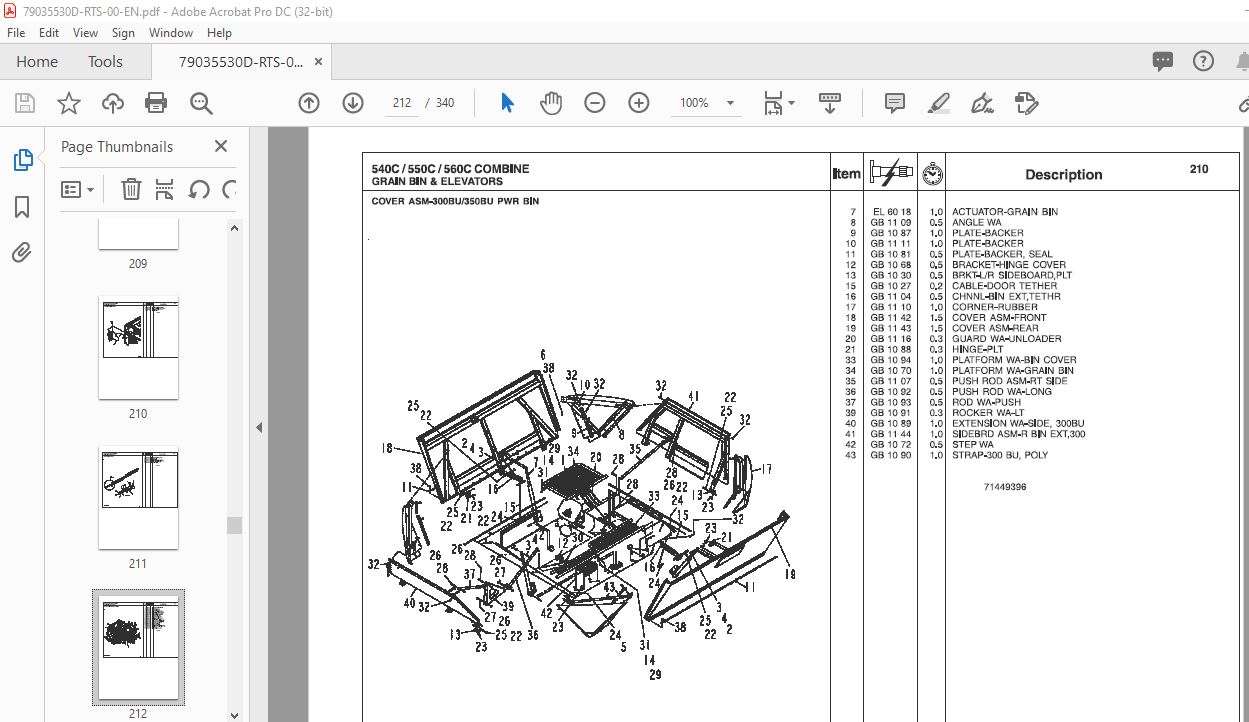Click the page number input field
The width and height of the screenshot is (1249, 722).
click(402, 103)
